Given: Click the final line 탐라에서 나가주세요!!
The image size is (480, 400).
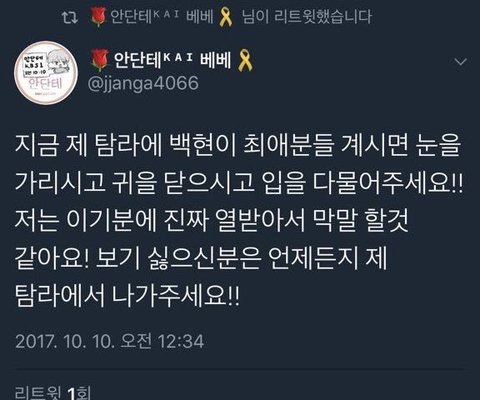Looking at the screenshot, I should 127,296.
